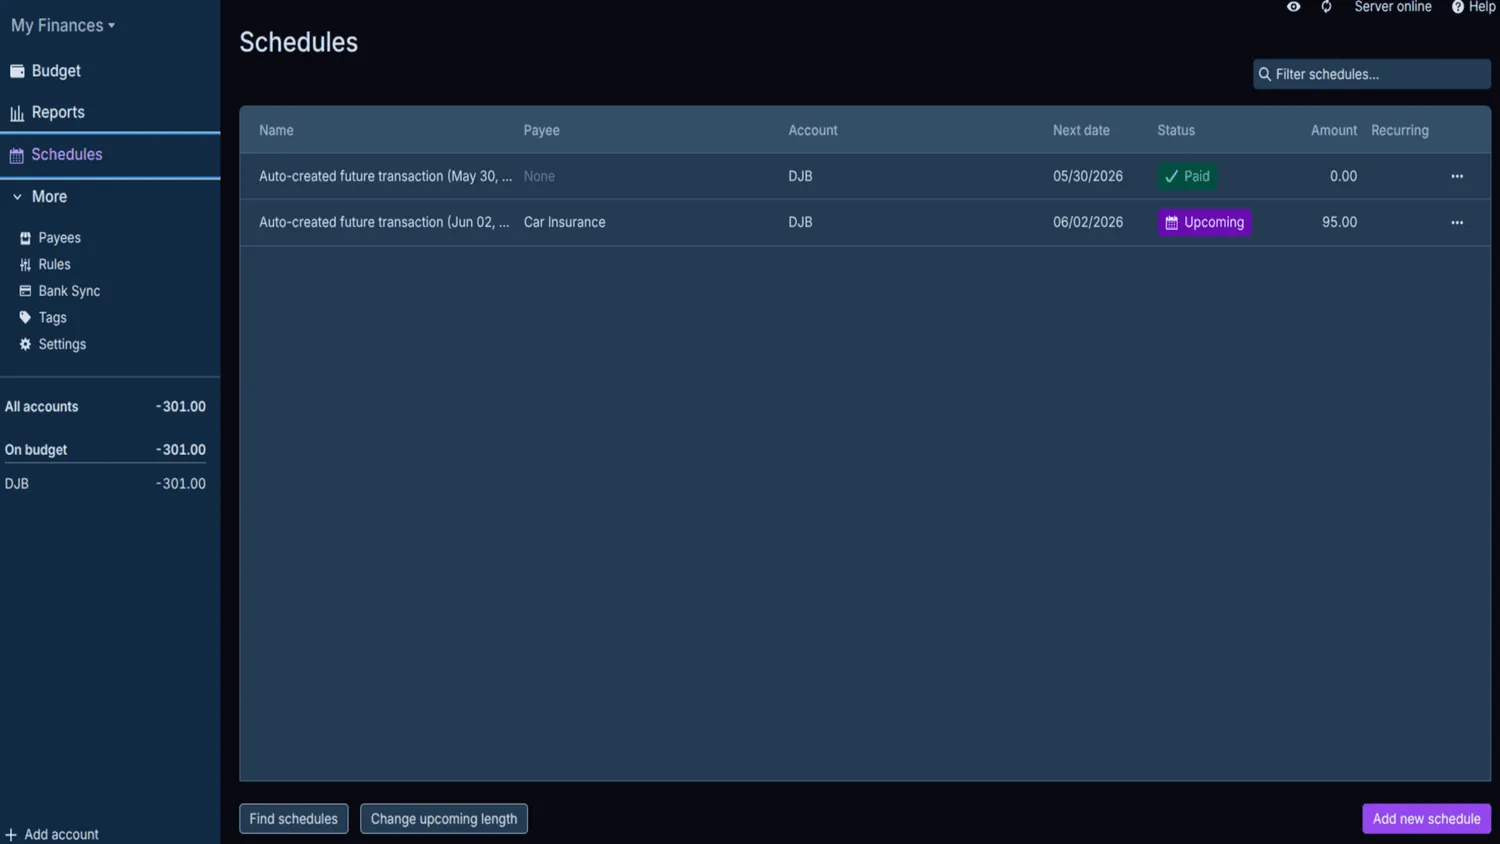
Task: Open the DJB account in sidebar
Action: click(105, 484)
